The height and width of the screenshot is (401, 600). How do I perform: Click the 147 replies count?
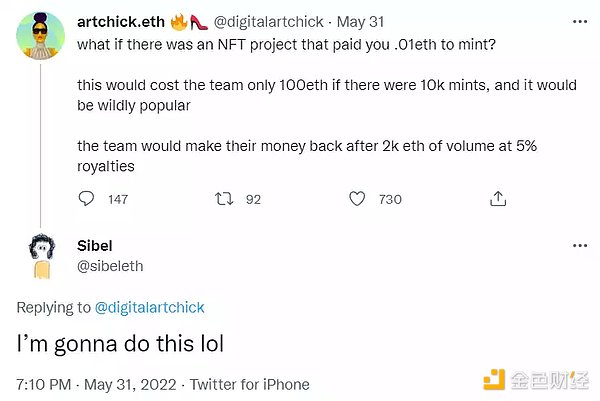tap(118, 199)
